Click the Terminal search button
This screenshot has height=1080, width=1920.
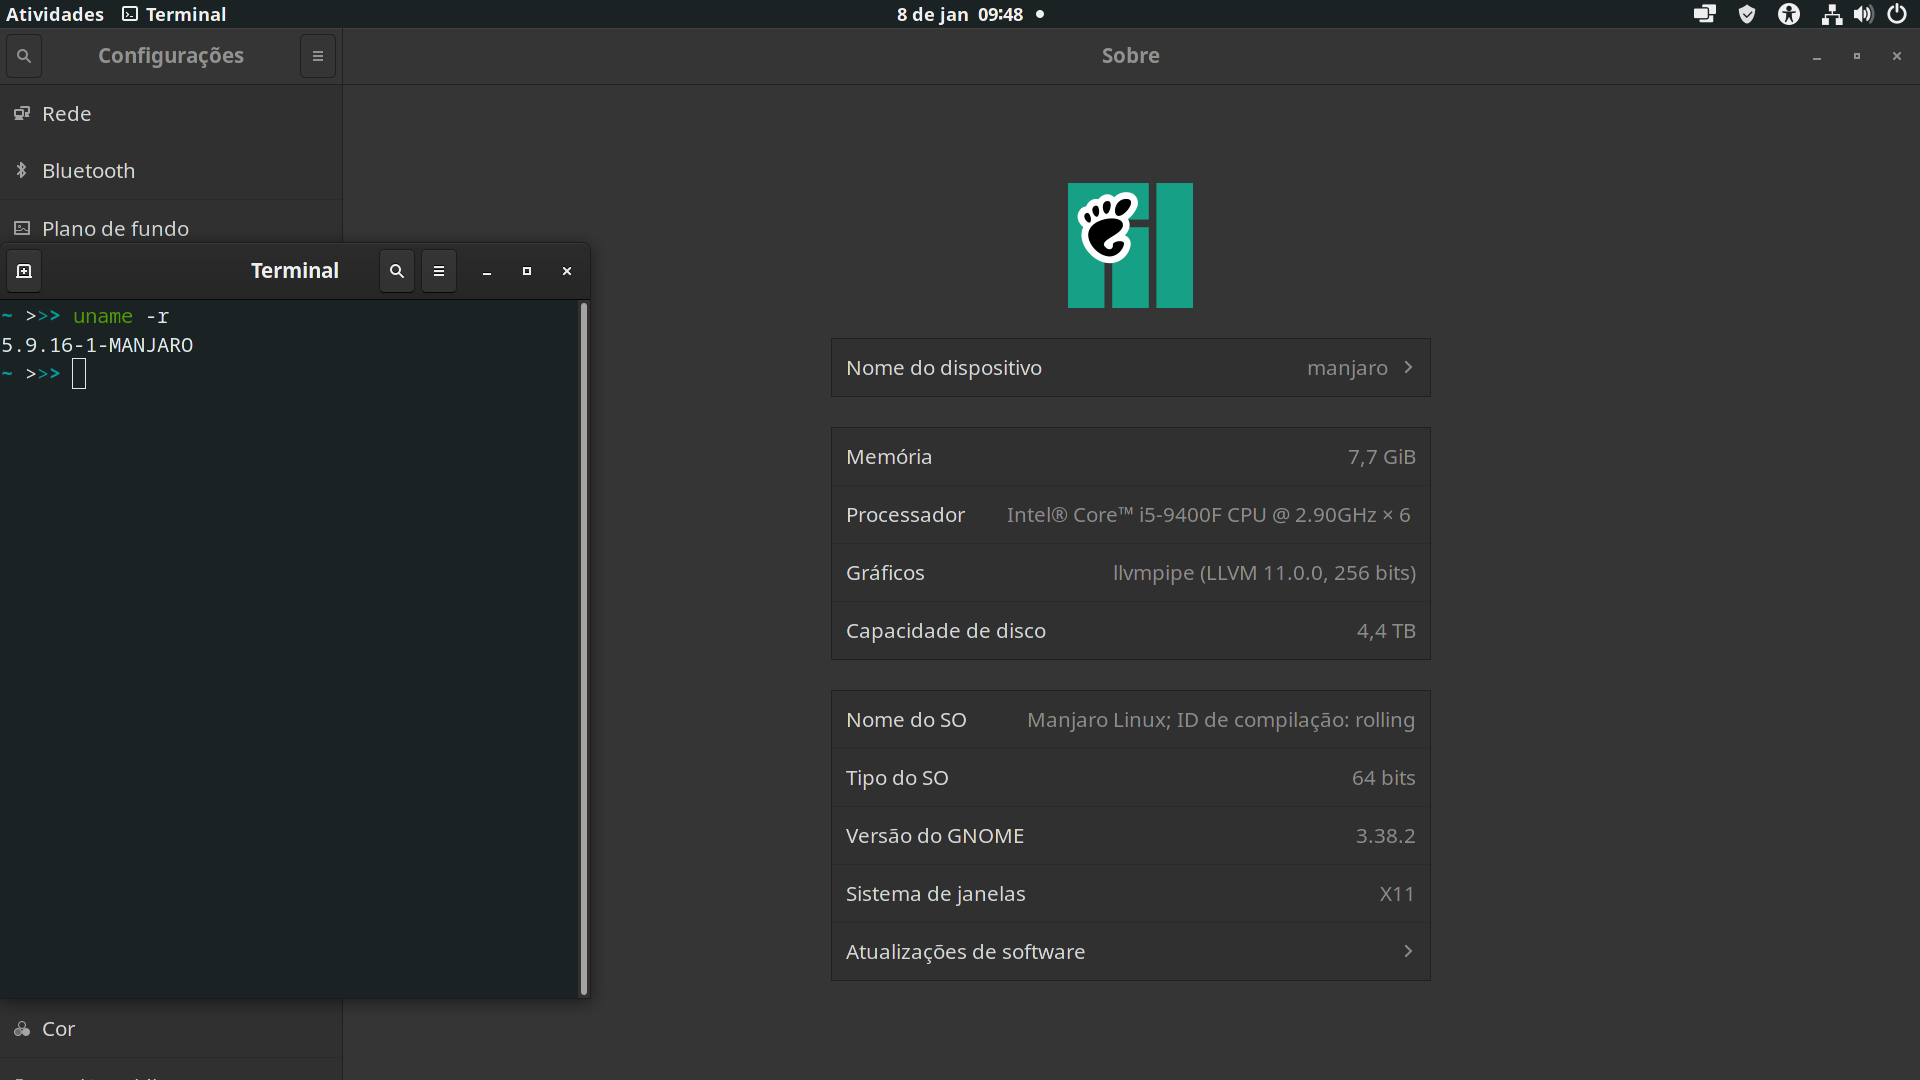[397, 271]
